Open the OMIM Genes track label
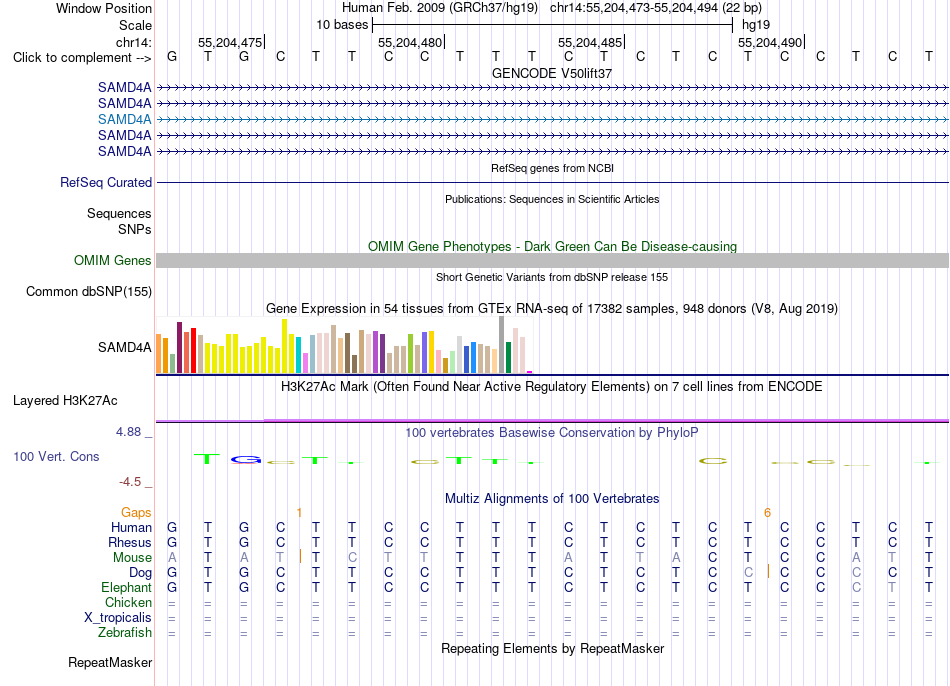Viewport: 950px width, 686px height. click(112, 261)
